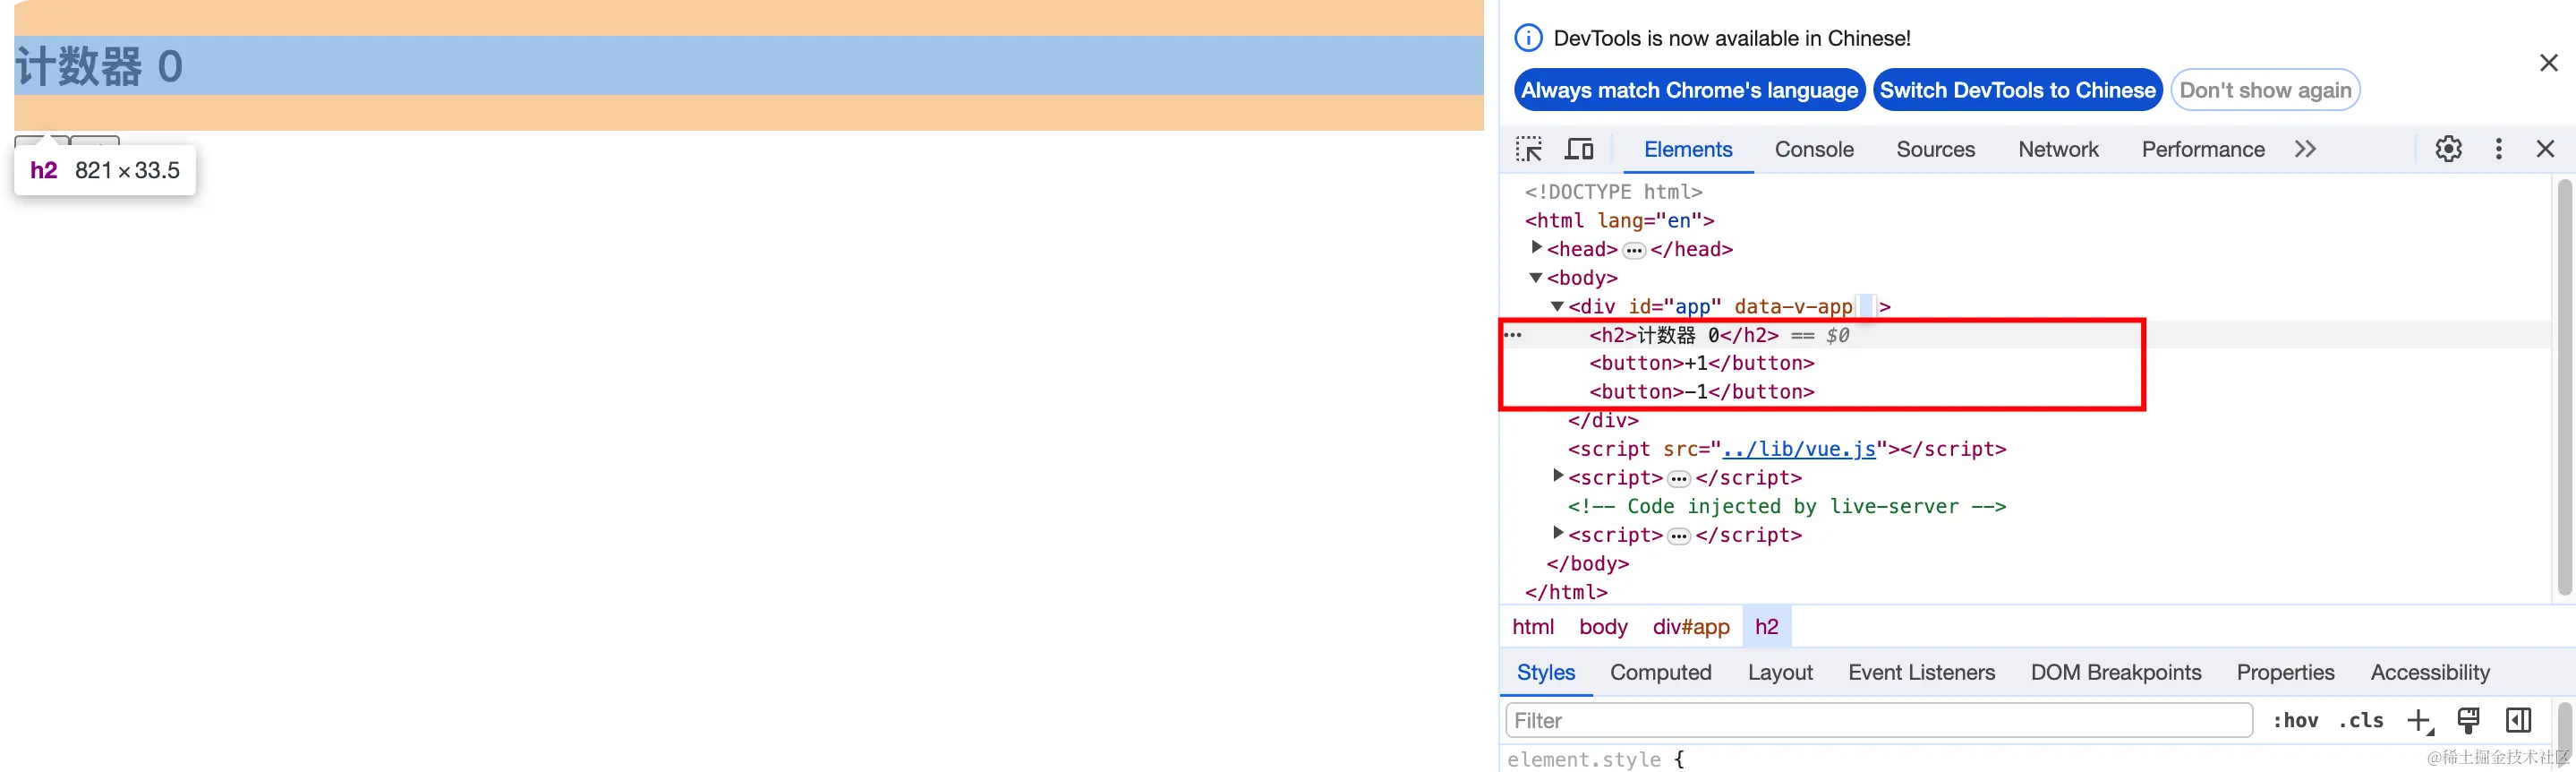Click the 计数器 0 heading on page

(98, 66)
